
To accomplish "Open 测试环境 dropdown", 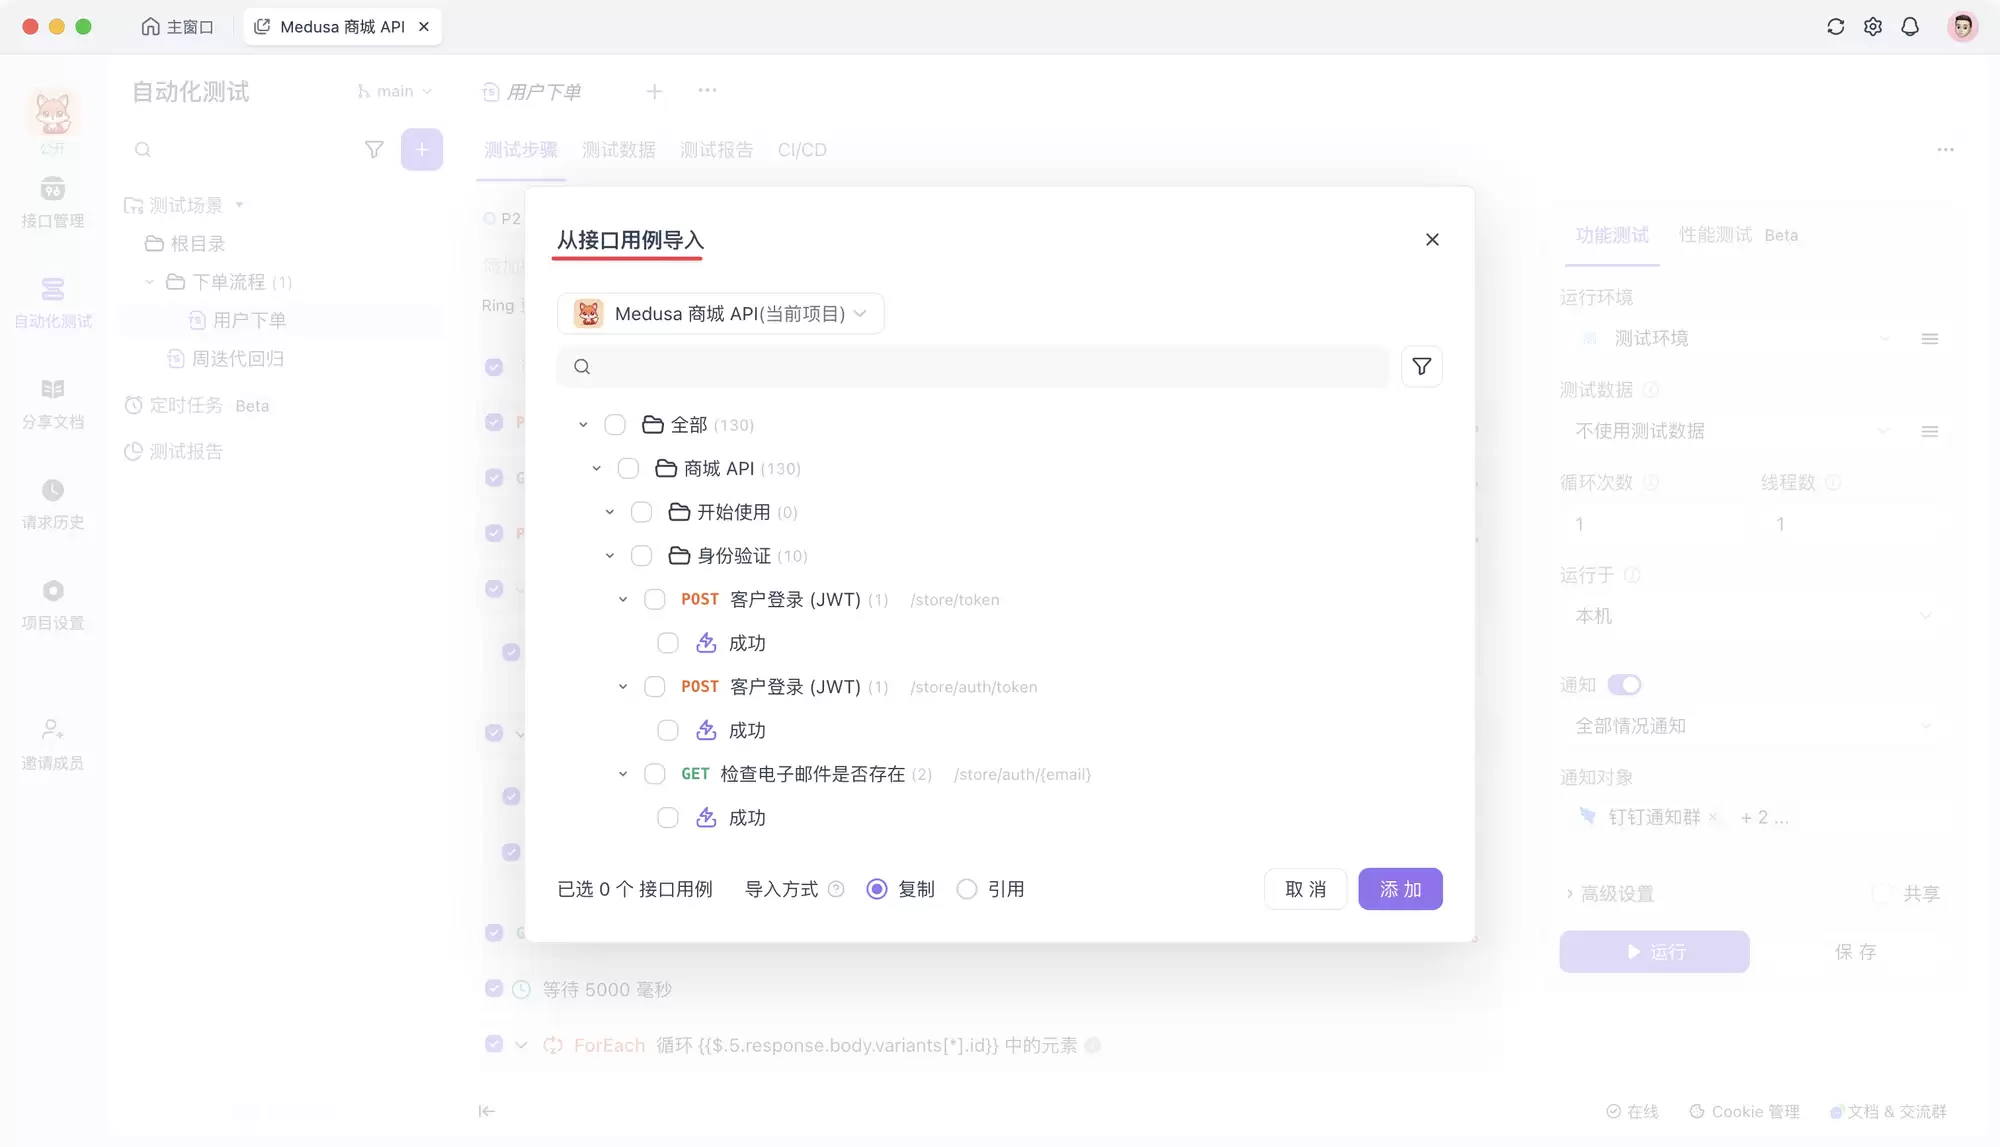I will pyautogui.click(x=1735, y=339).
